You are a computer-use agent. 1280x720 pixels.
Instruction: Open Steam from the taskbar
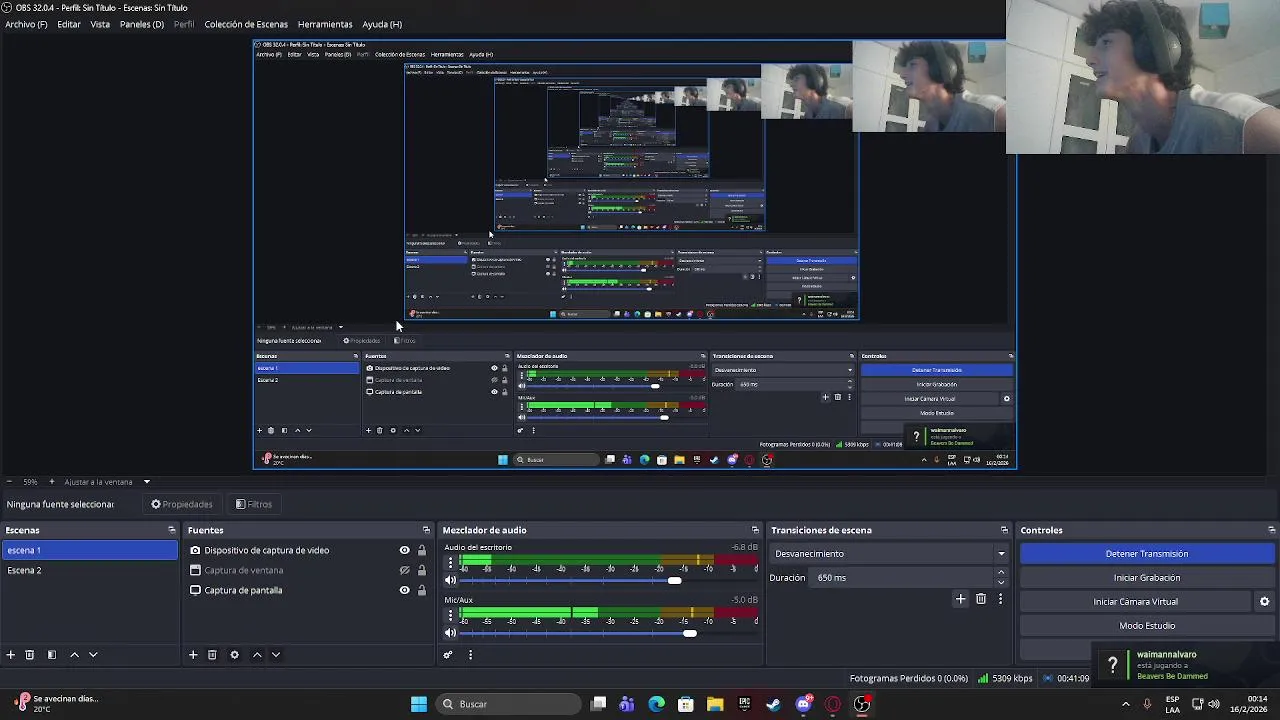773,704
